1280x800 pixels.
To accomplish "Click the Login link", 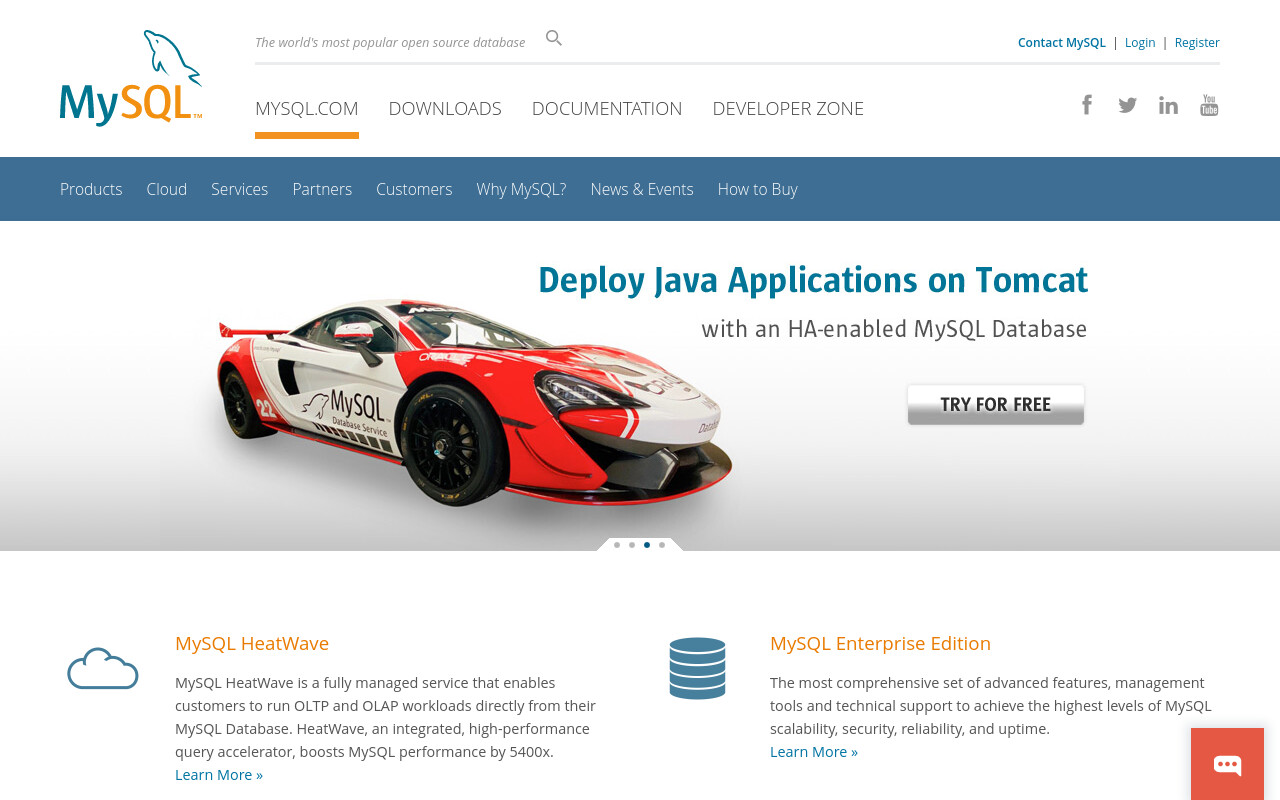I will point(1140,42).
